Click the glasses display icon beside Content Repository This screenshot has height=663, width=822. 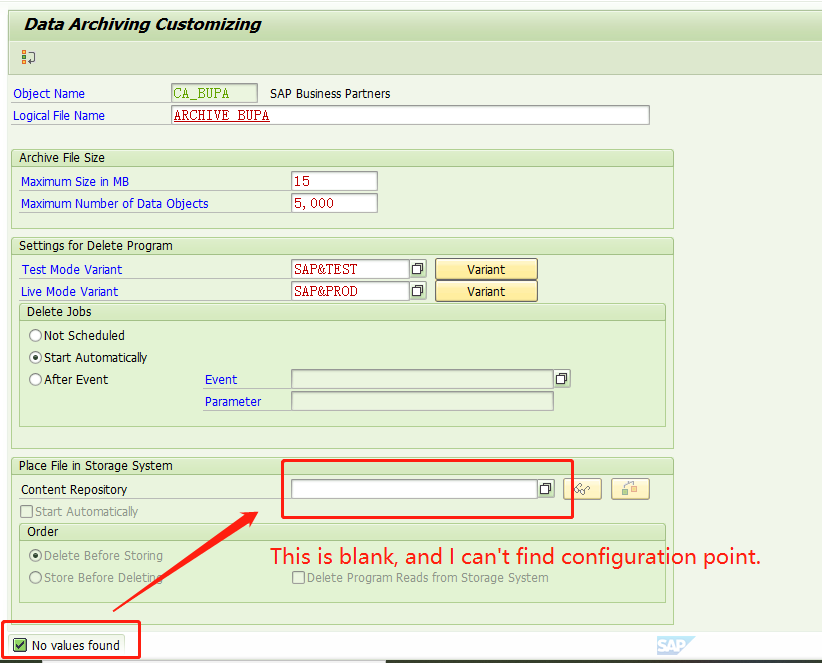point(582,489)
